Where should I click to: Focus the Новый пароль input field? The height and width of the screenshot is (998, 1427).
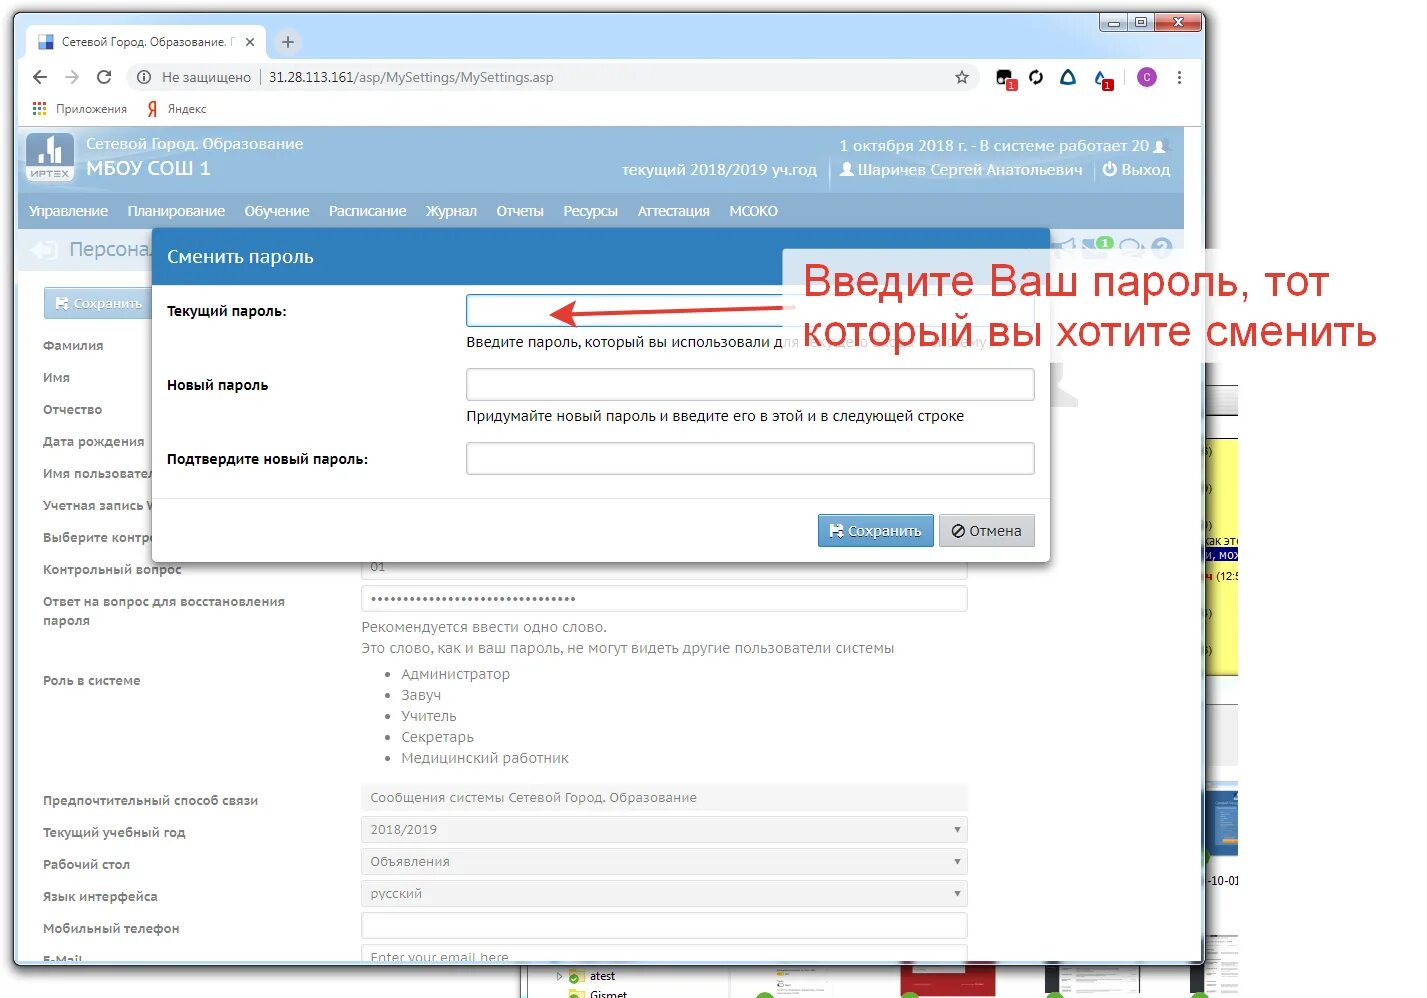click(750, 384)
